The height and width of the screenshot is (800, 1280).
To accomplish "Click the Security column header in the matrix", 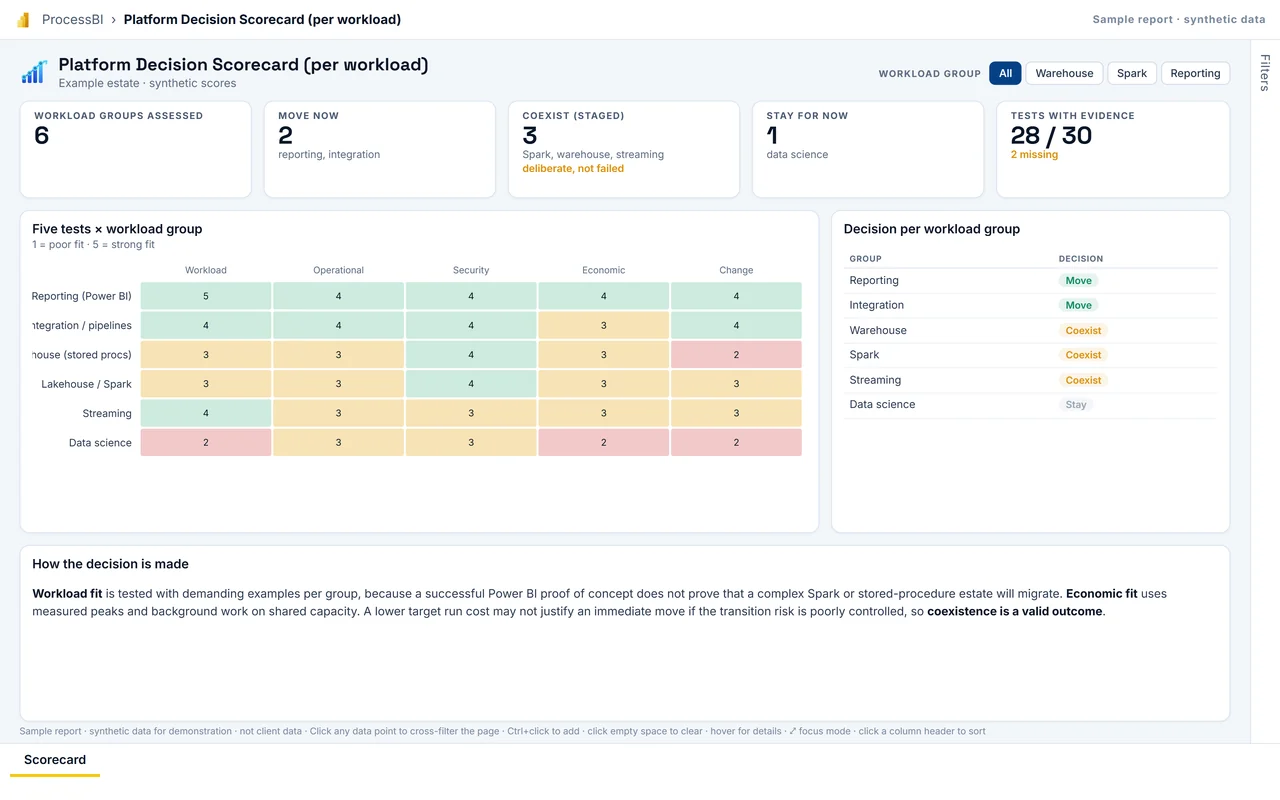I will [471, 270].
